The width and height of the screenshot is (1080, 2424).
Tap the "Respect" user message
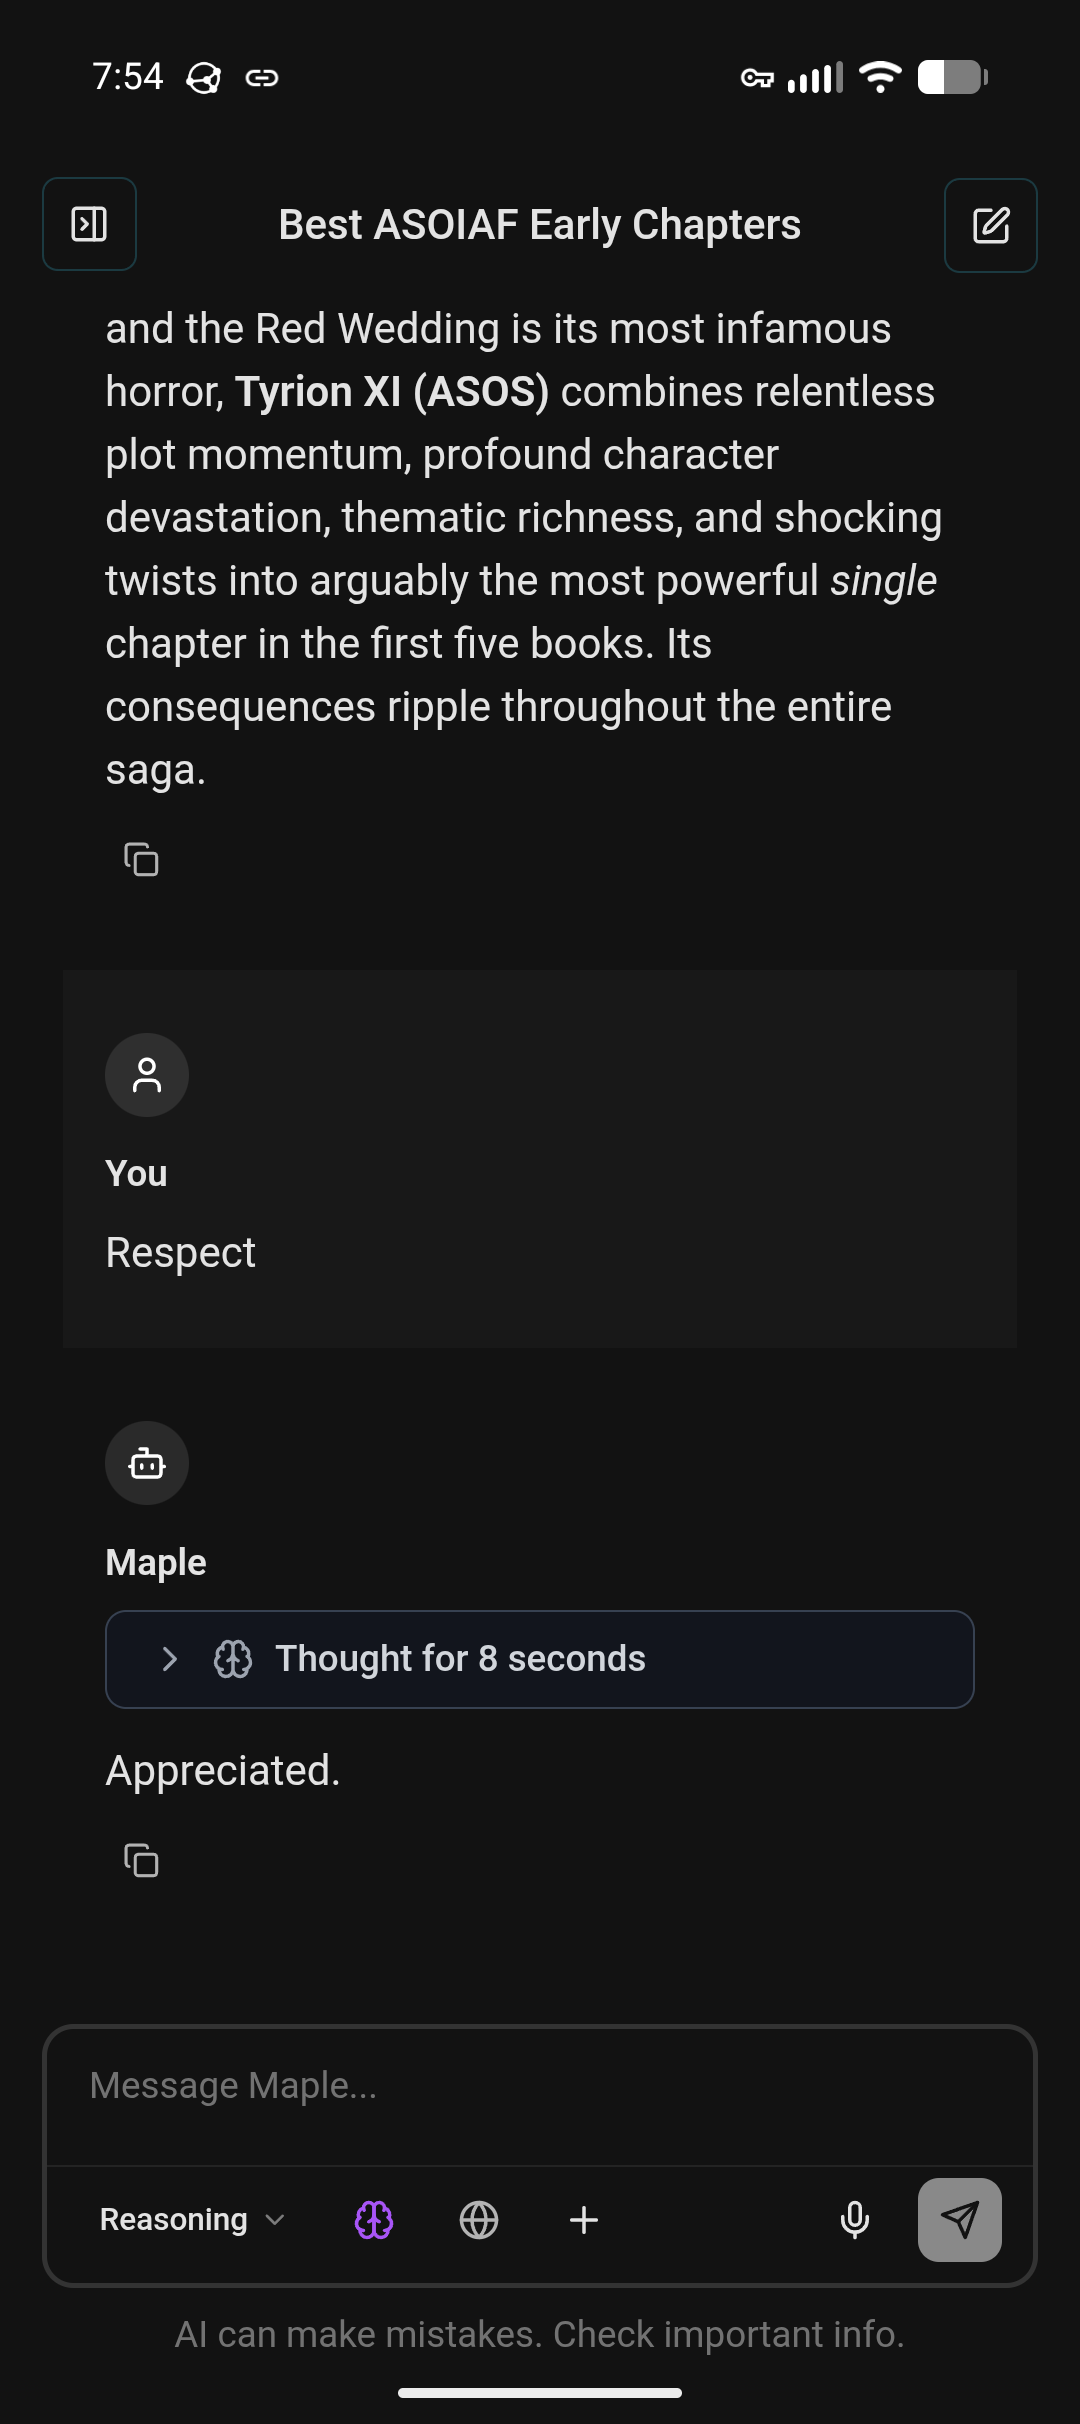(181, 1253)
